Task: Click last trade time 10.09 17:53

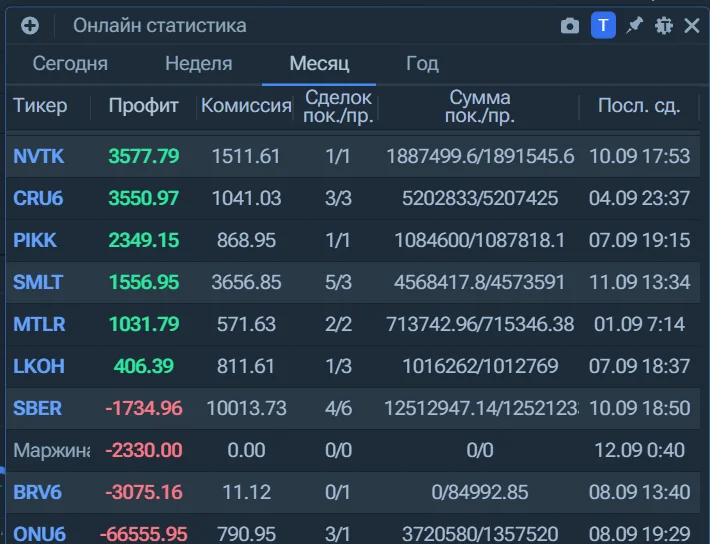Action: point(639,156)
